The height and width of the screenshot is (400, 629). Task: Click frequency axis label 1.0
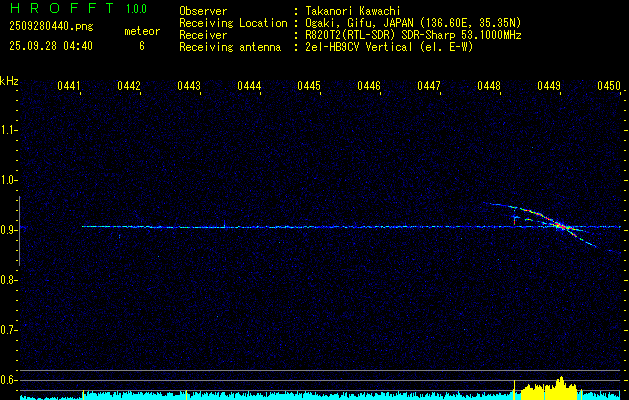(8, 180)
